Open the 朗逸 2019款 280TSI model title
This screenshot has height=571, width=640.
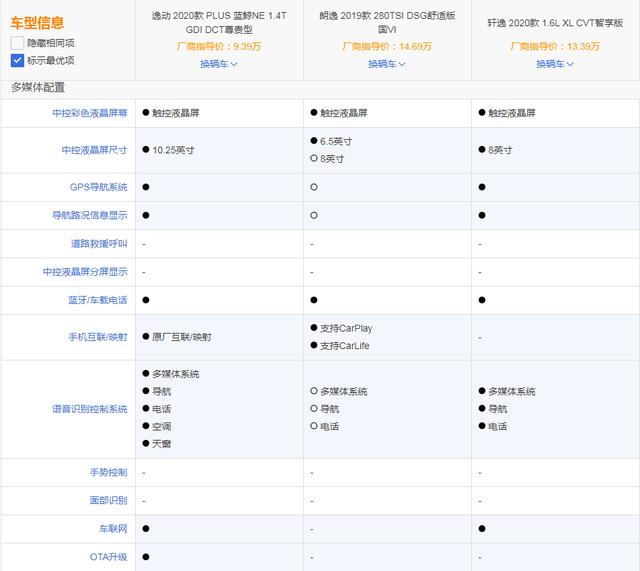(387, 22)
